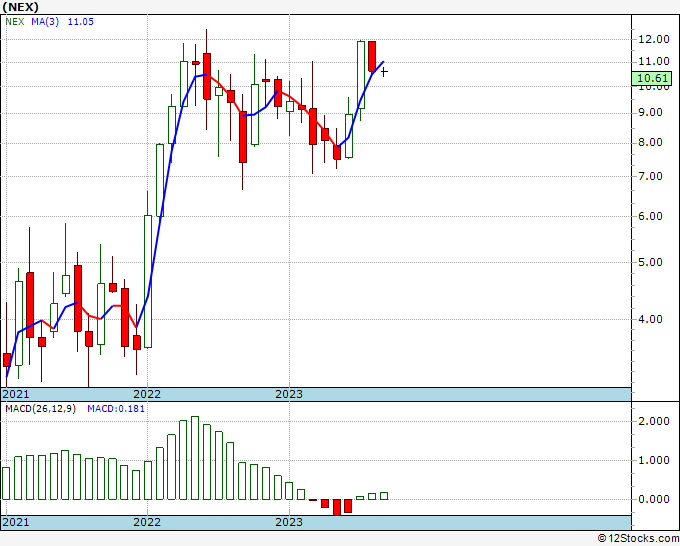
Task: Click the 2023 label on MACD axis
Action: [x=289, y=522]
